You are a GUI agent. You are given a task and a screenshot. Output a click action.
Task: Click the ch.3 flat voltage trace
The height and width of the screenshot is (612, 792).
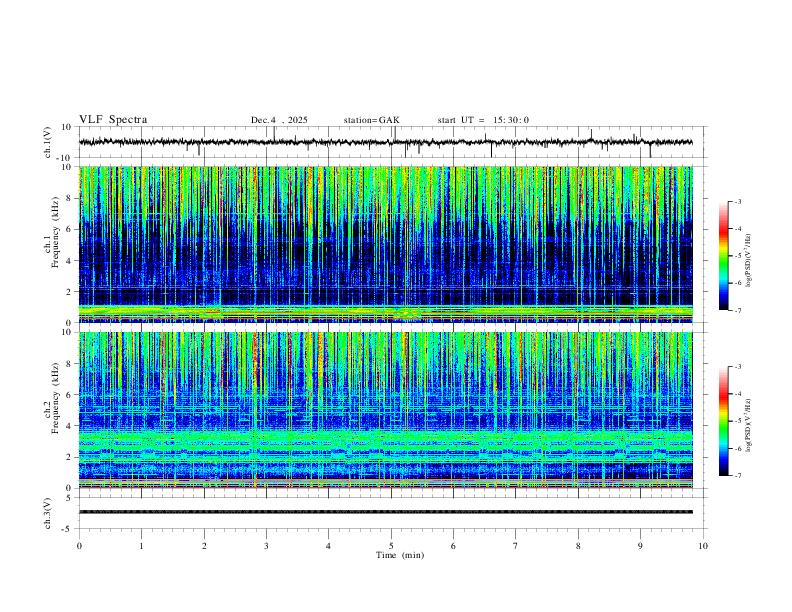tap(386, 512)
